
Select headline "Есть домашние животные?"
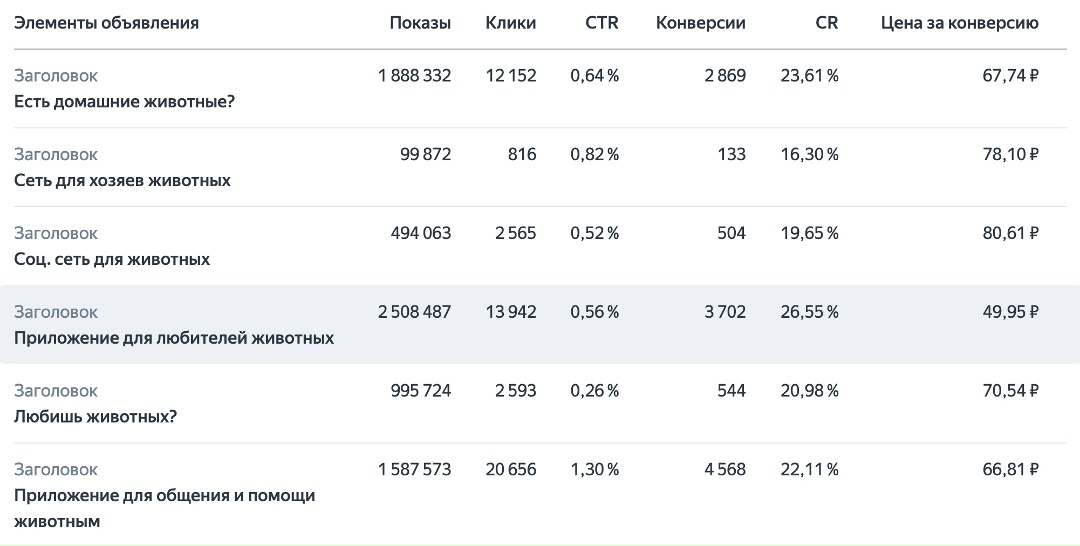point(124,101)
